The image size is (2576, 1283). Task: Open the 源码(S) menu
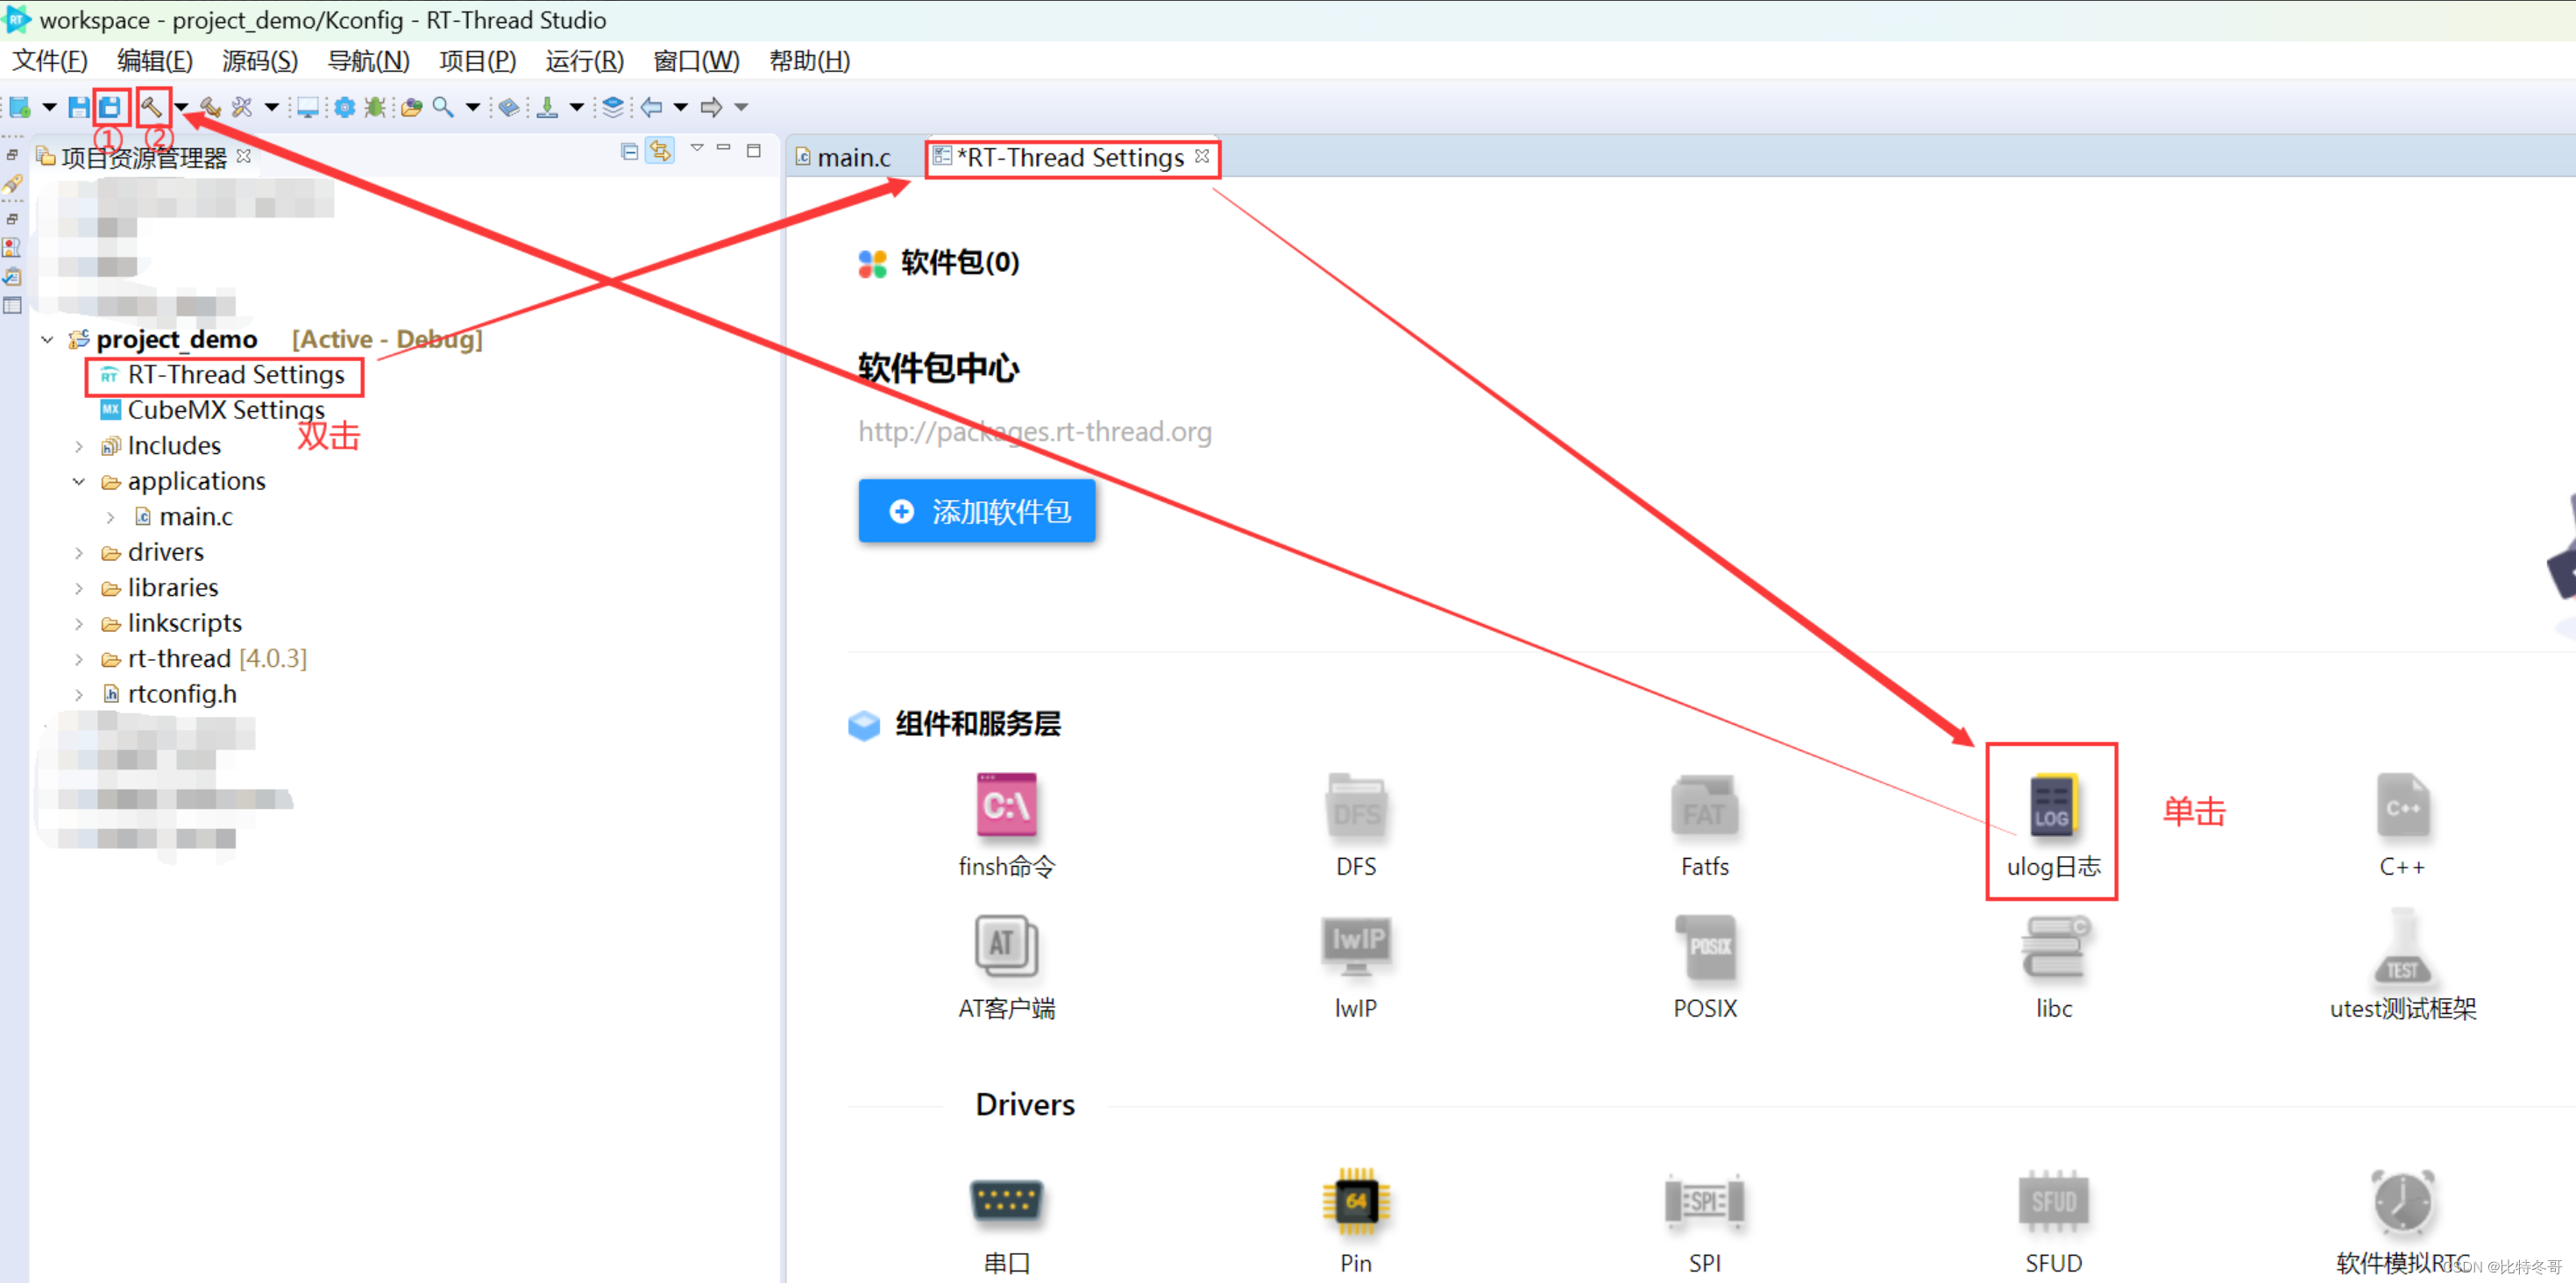click(260, 61)
